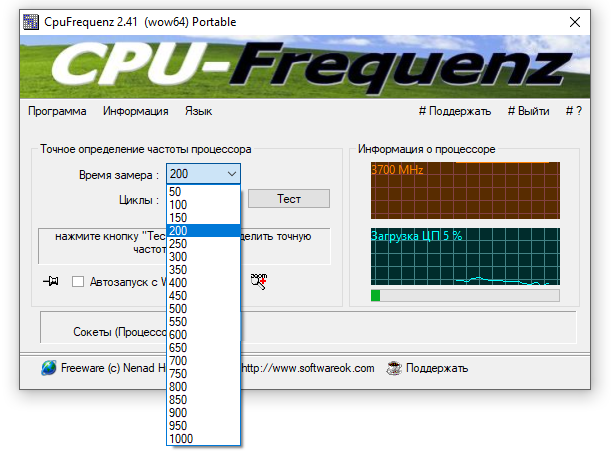Click the Тест button
Viewport: 611px width, 469px height.
(x=289, y=199)
